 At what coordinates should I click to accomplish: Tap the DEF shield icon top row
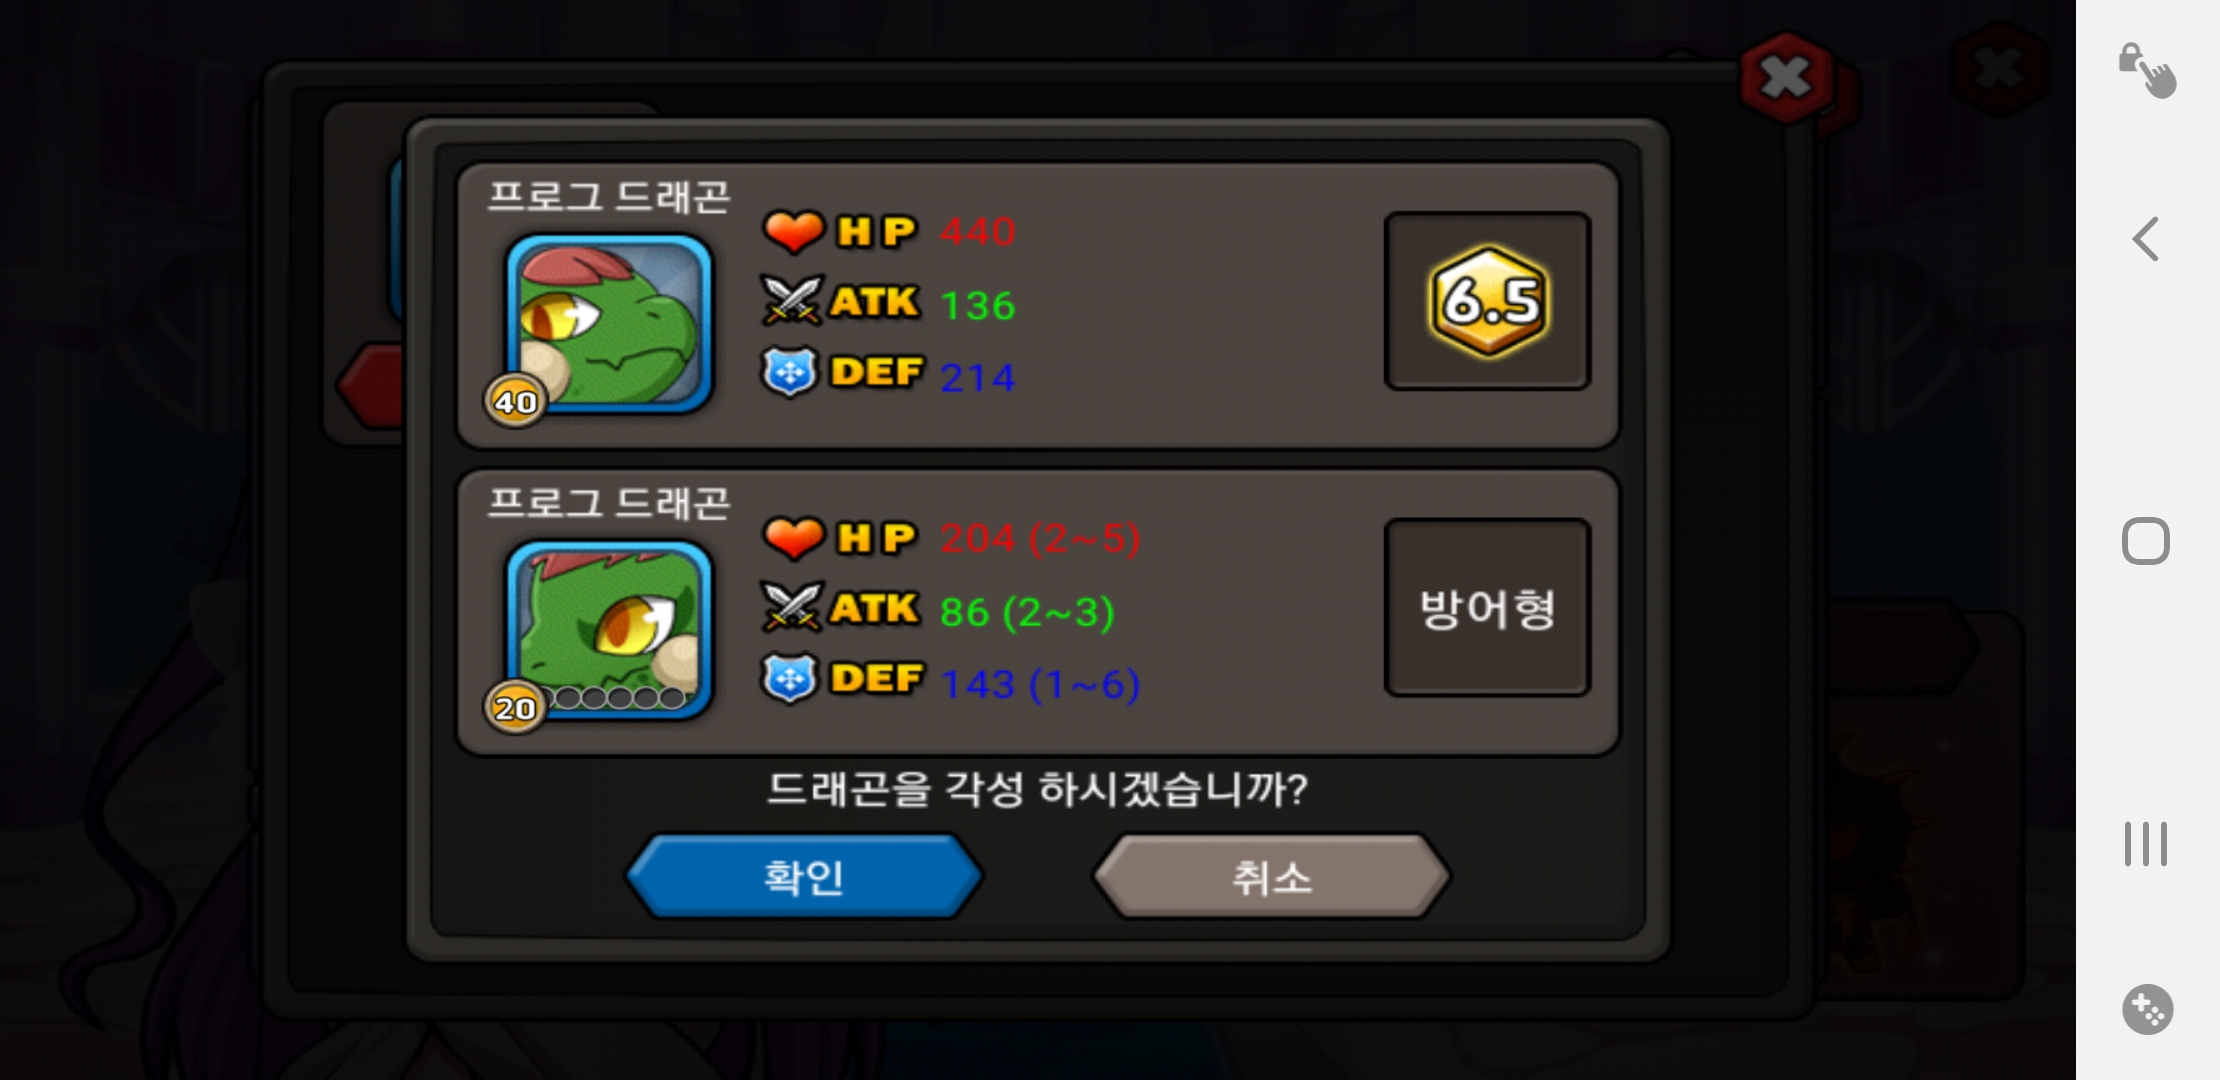(x=790, y=372)
